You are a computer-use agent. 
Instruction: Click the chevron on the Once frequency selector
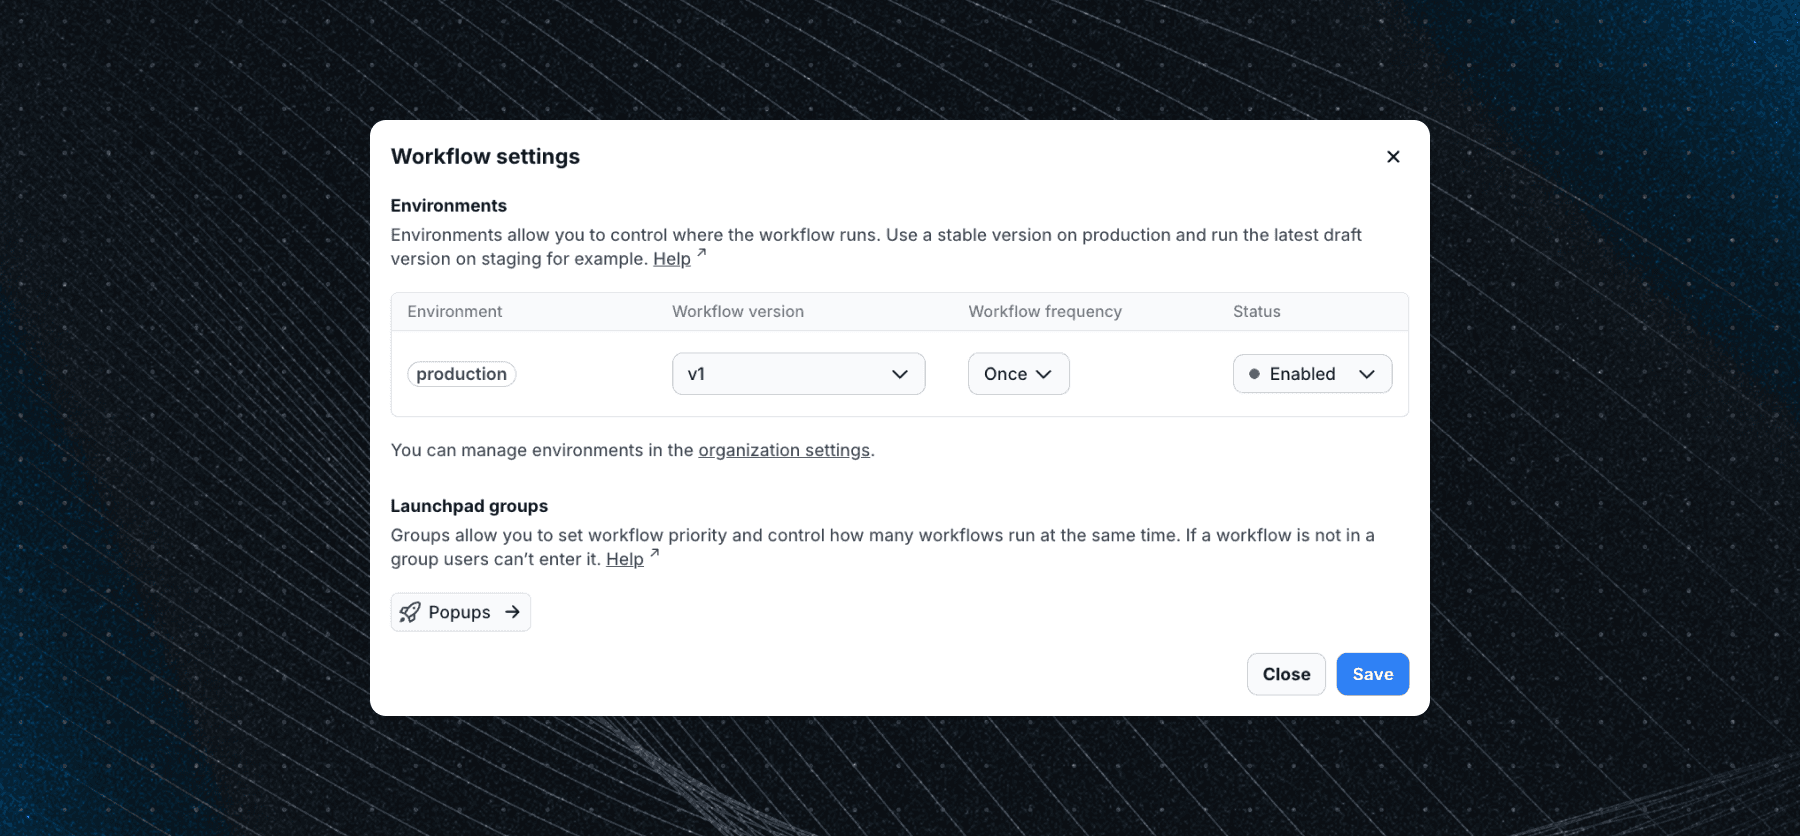point(1044,373)
